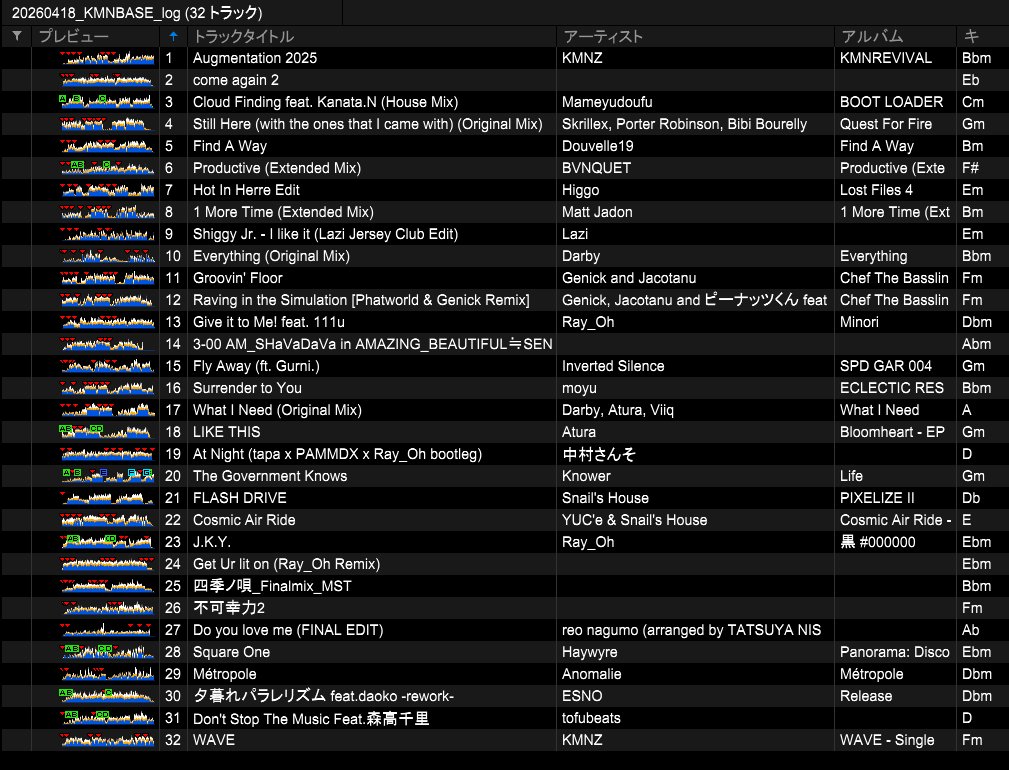Select Get Ur lit on (Ray_Oh Remix)
1009x770 pixels.
click(x=286, y=564)
